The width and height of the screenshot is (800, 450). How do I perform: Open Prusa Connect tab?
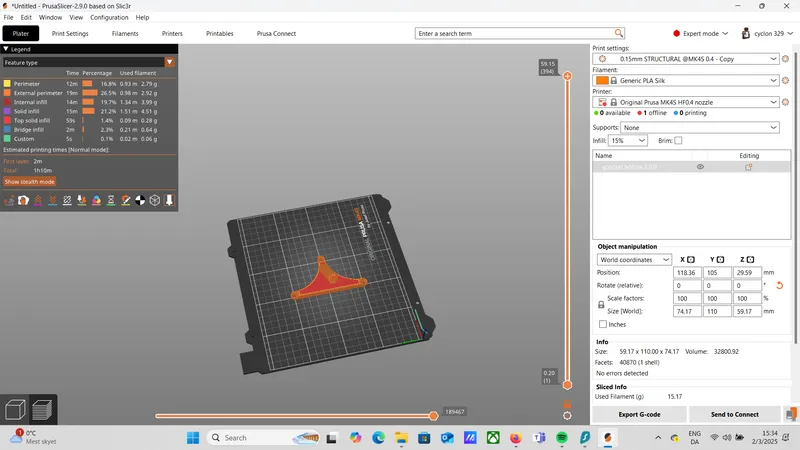(x=276, y=34)
